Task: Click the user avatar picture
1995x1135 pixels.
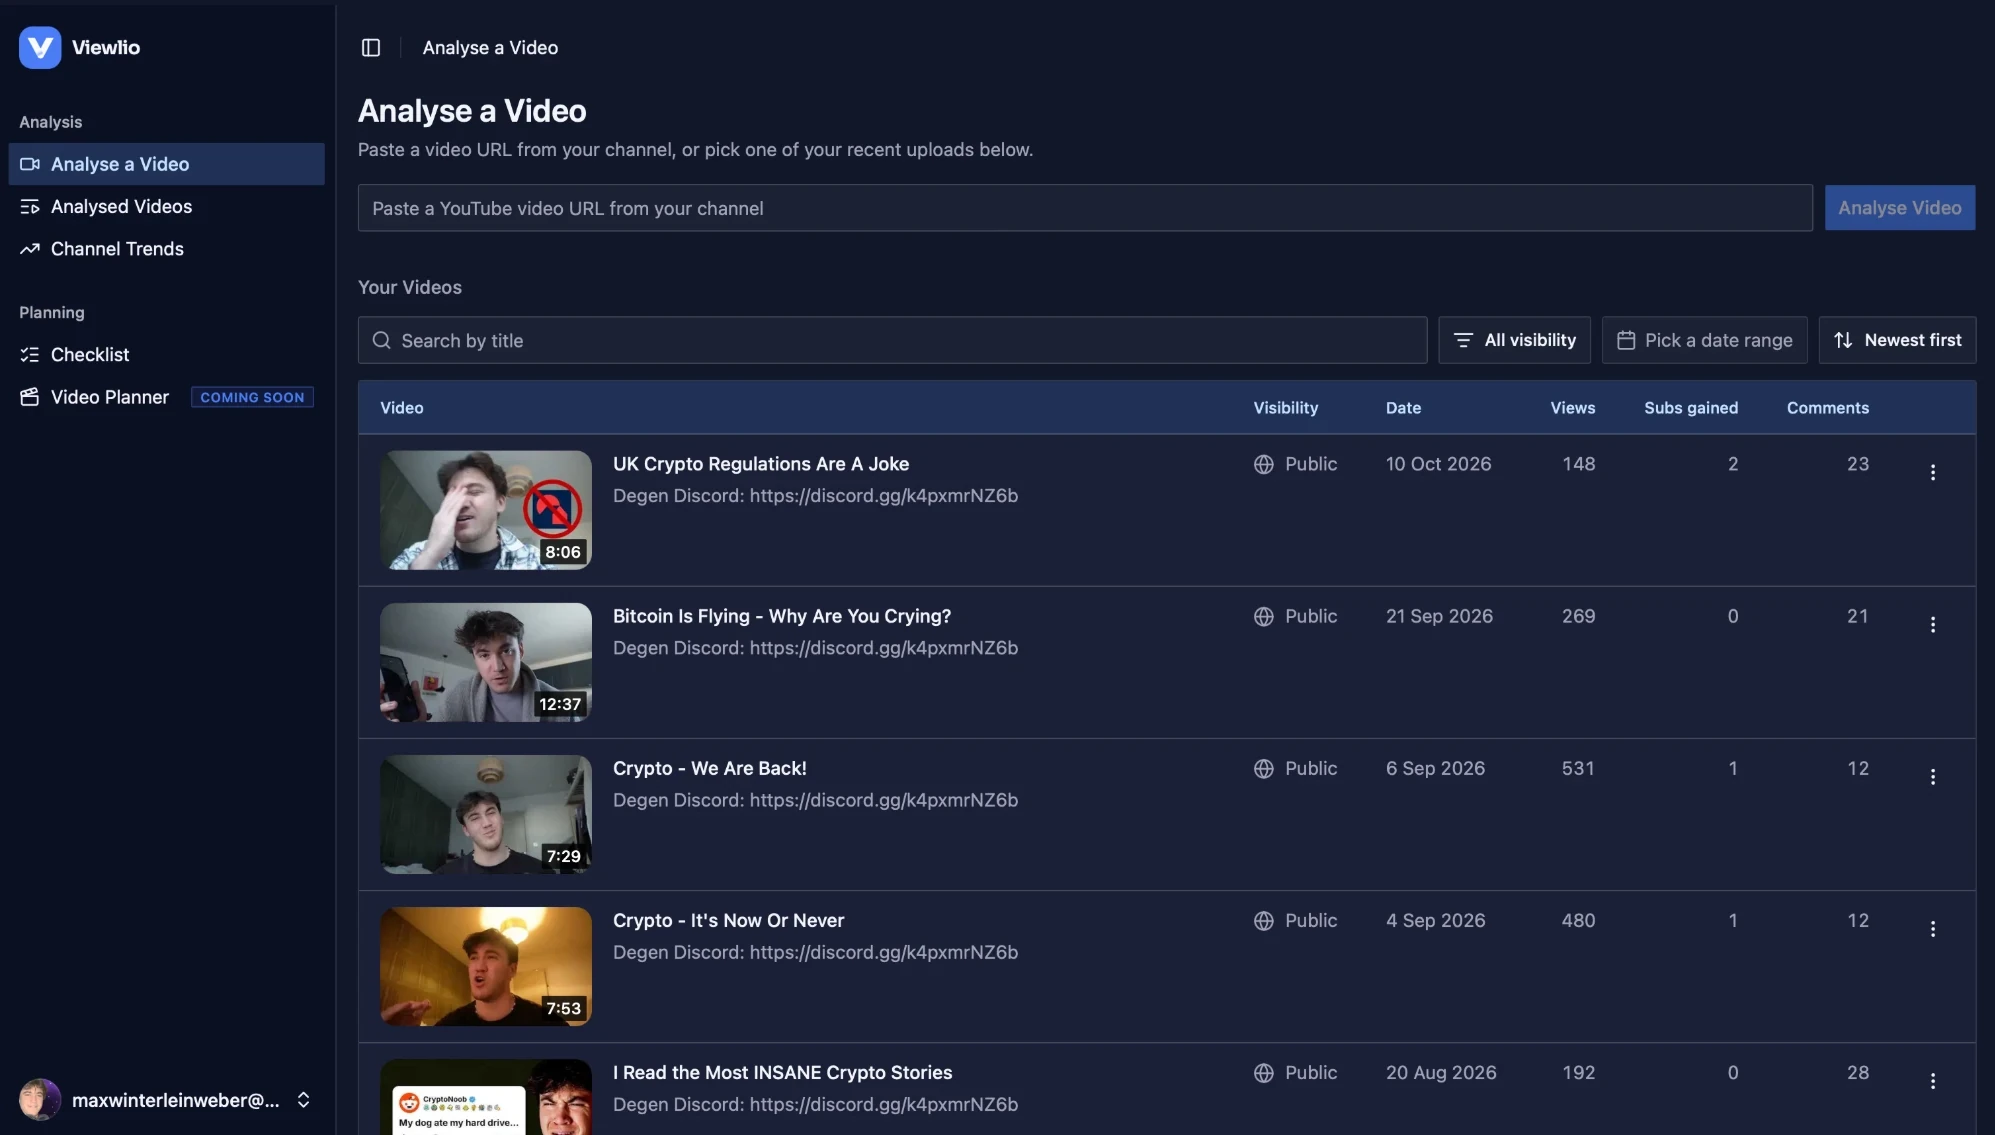Action: (40, 1100)
